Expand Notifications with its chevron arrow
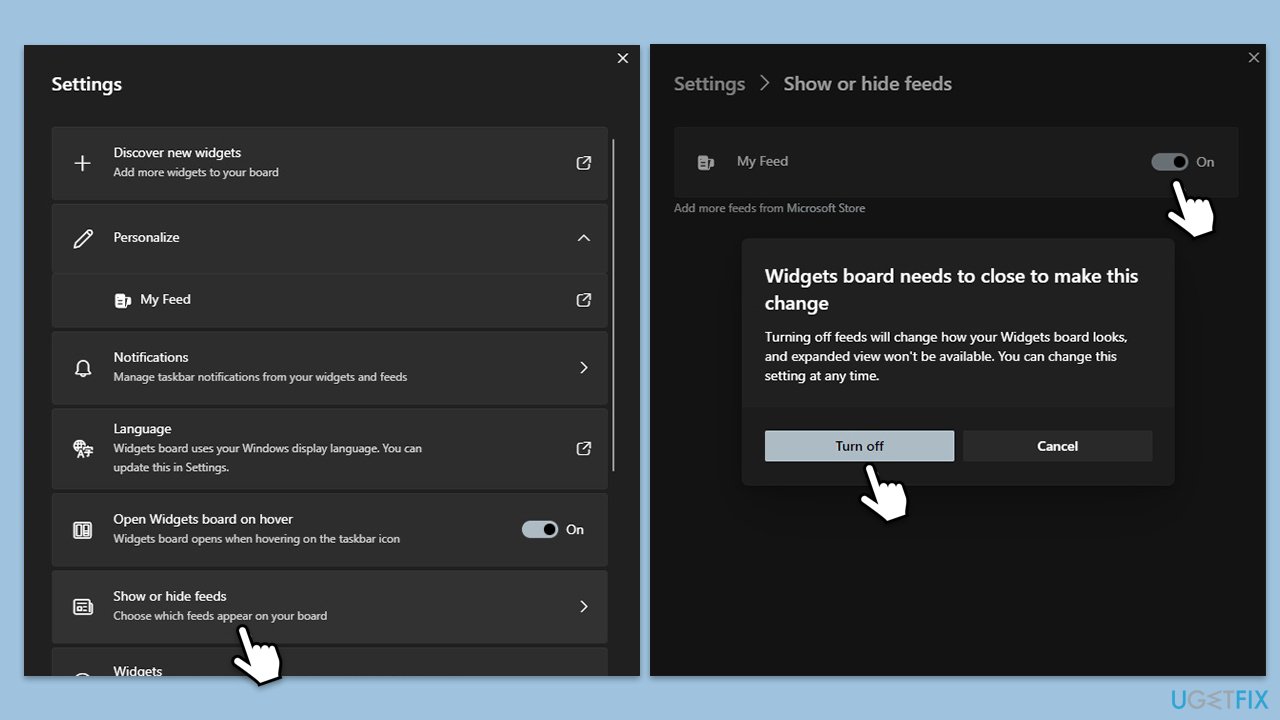 coord(584,367)
